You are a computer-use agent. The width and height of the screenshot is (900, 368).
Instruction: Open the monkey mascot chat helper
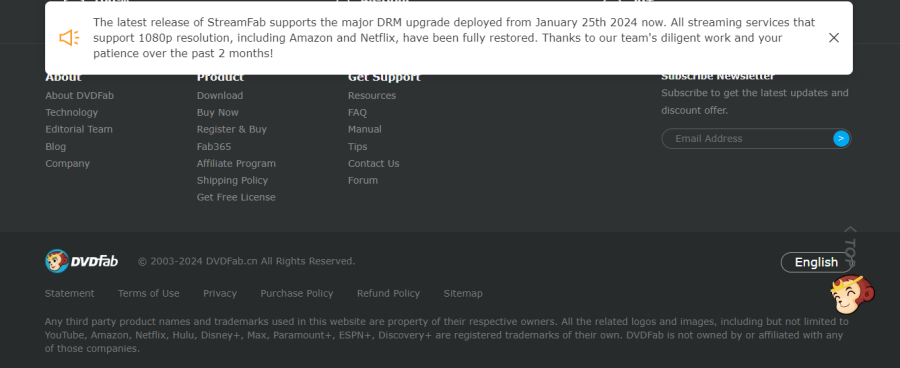852,295
